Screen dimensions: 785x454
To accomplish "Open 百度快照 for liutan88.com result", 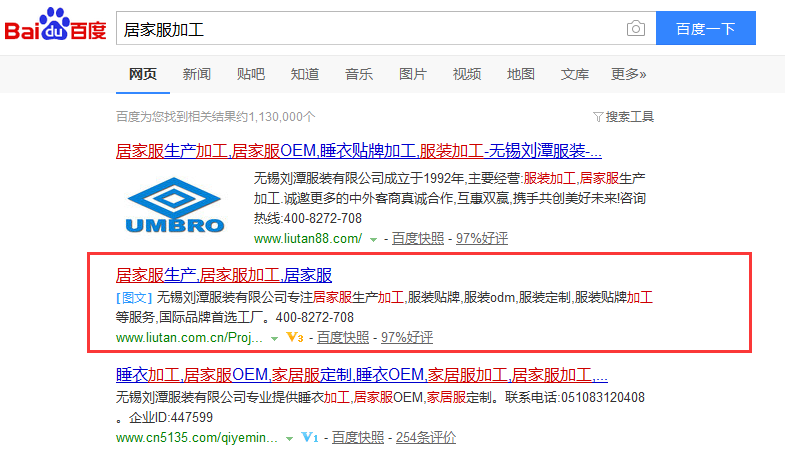I will (x=418, y=239).
